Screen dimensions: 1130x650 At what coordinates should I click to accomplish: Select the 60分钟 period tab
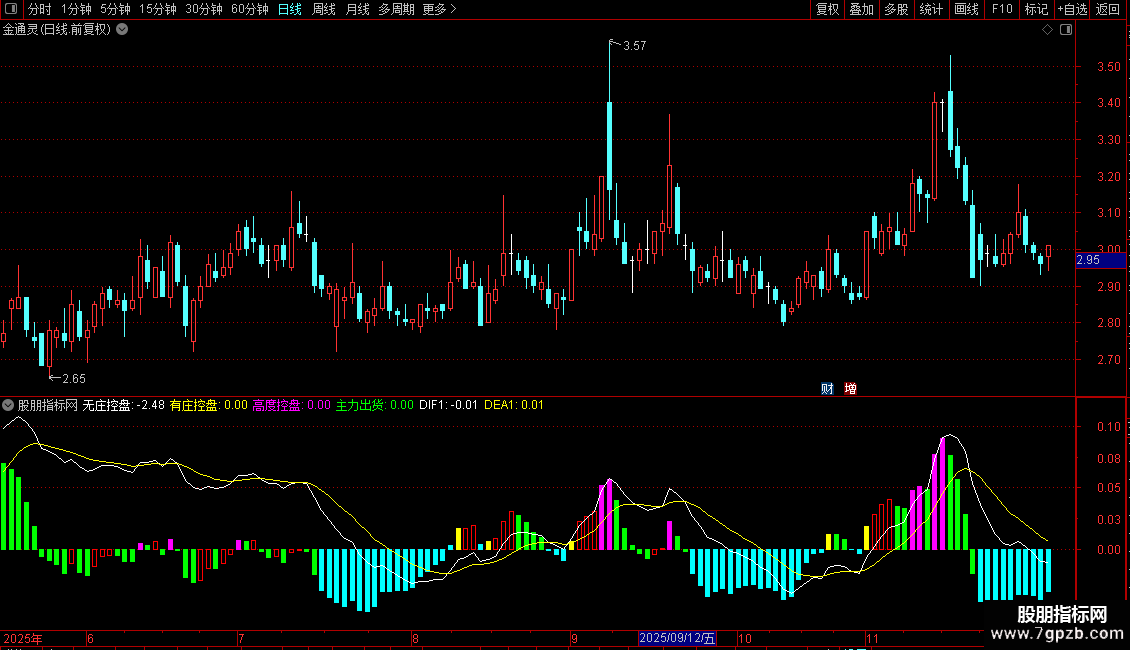click(x=249, y=10)
